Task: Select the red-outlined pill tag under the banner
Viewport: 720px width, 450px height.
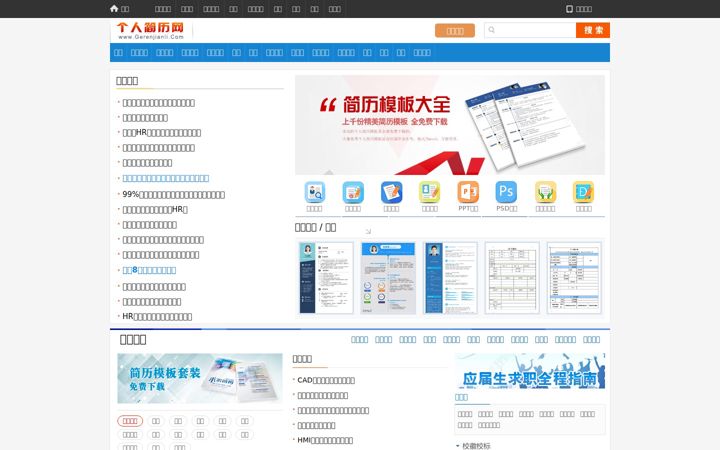Action: tap(130, 421)
